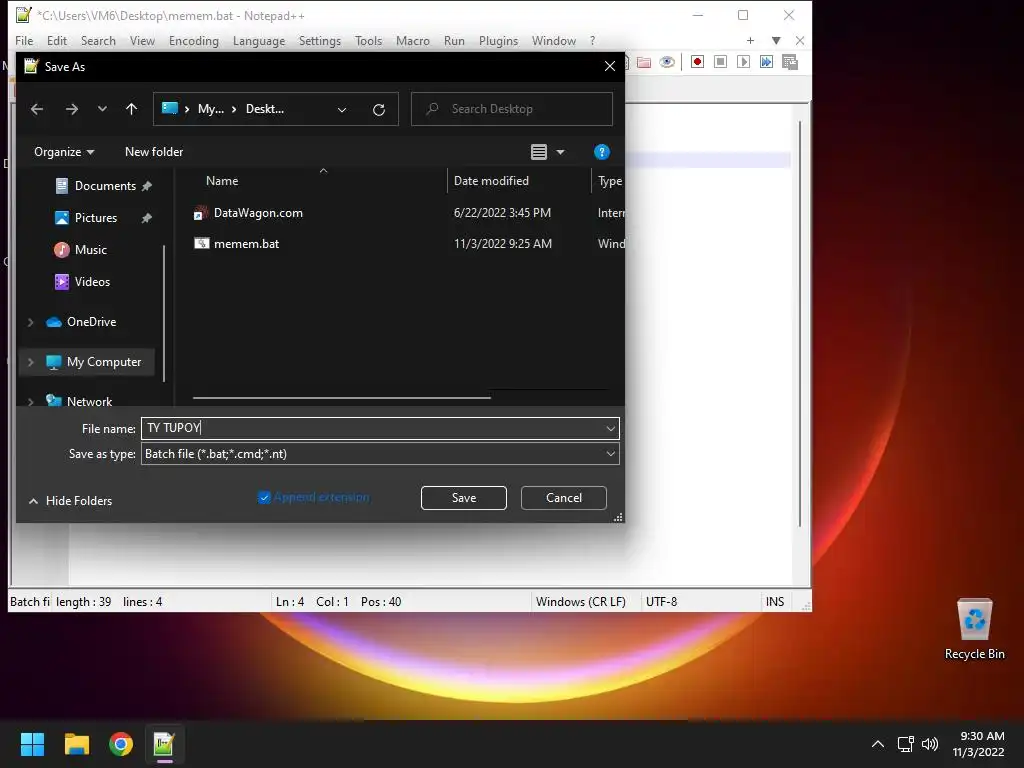Select the DataWagon.com file
1024x768 pixels.
[258, 213]
